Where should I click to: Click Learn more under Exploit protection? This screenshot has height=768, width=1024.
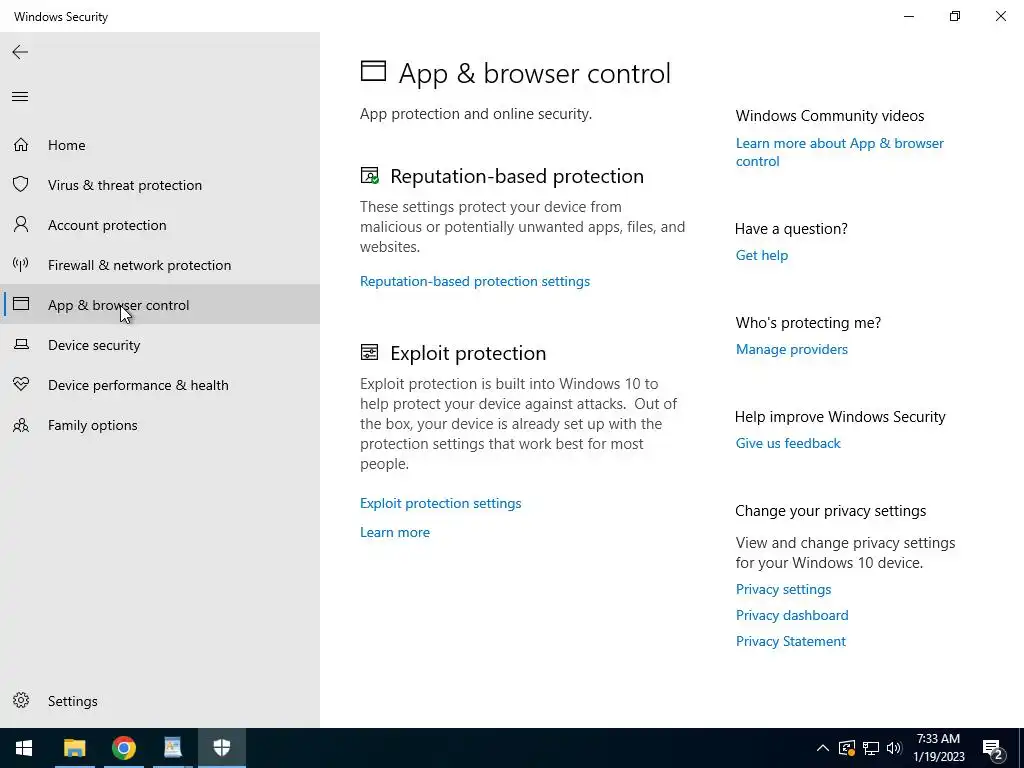coord(394,532)
